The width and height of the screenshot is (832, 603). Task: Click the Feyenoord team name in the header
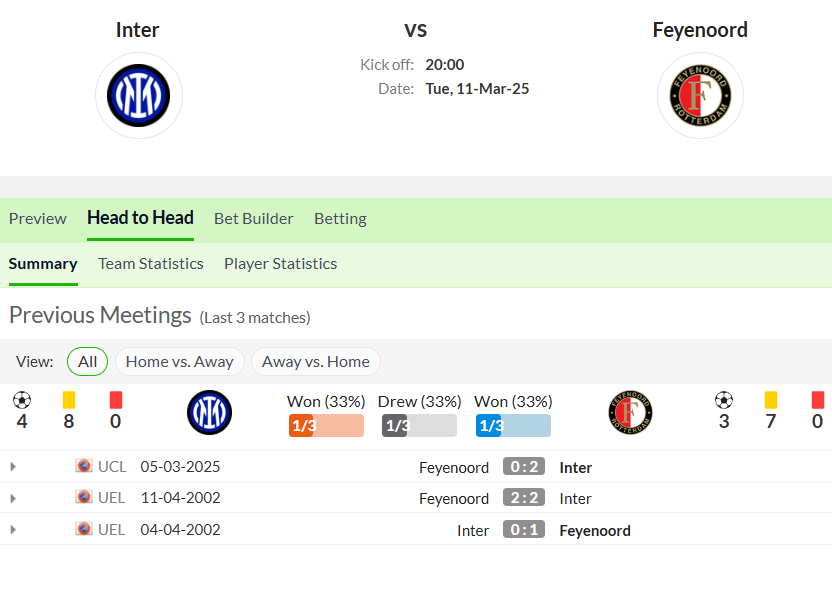click(700, 30)
